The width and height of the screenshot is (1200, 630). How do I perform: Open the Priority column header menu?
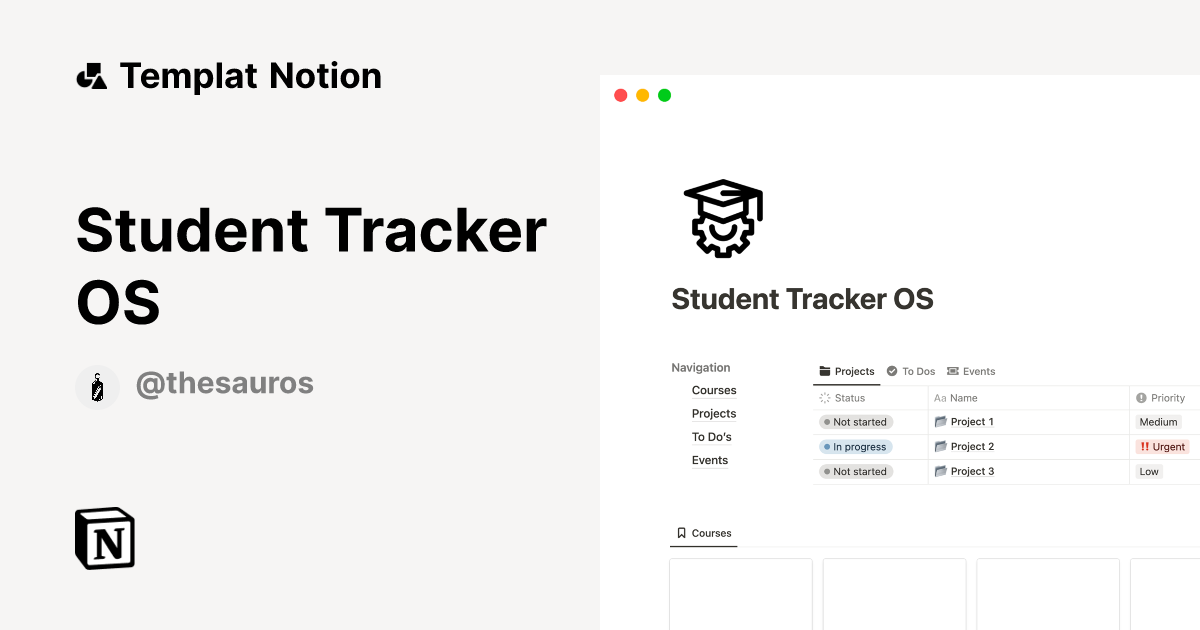pos(1168,397)
